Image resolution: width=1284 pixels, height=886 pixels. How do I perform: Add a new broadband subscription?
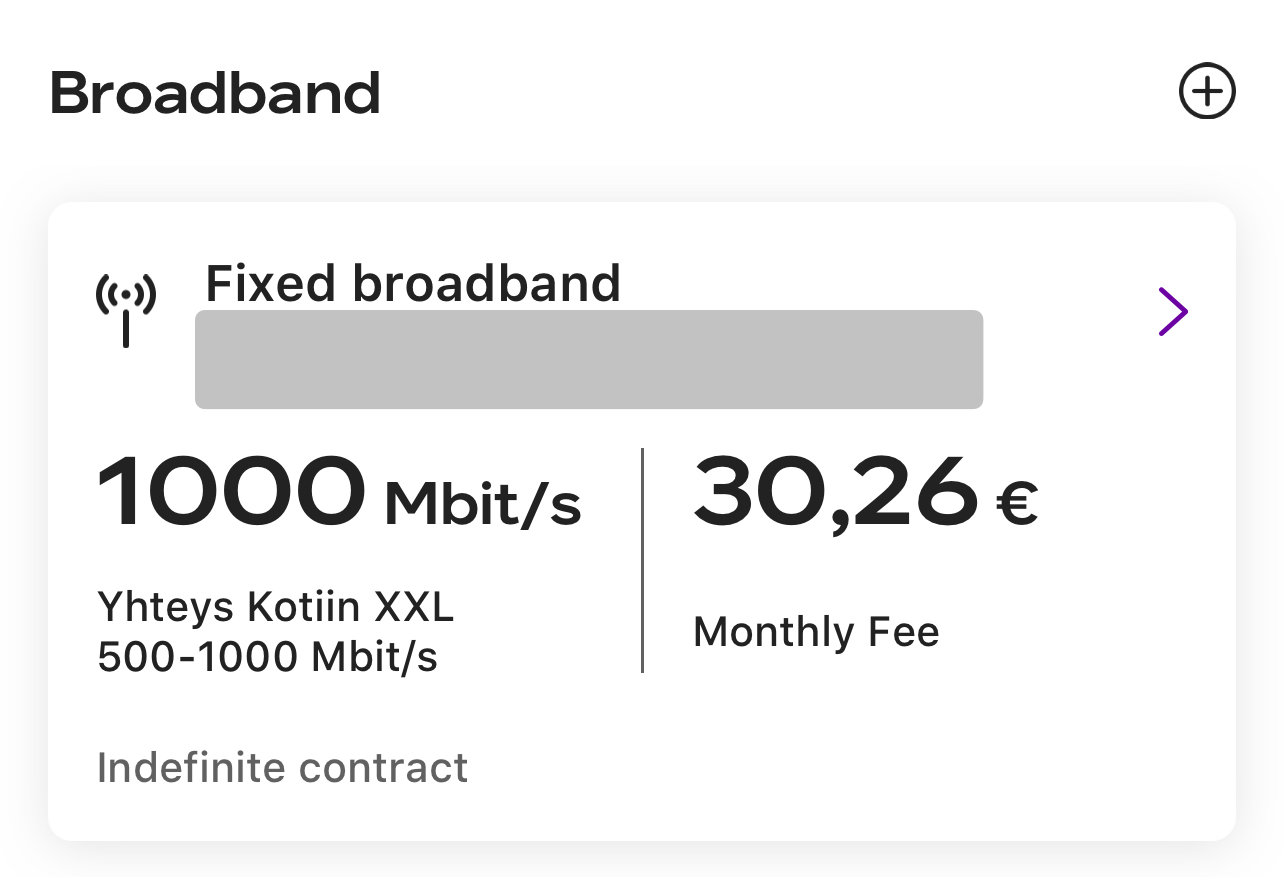(1207, 92)
